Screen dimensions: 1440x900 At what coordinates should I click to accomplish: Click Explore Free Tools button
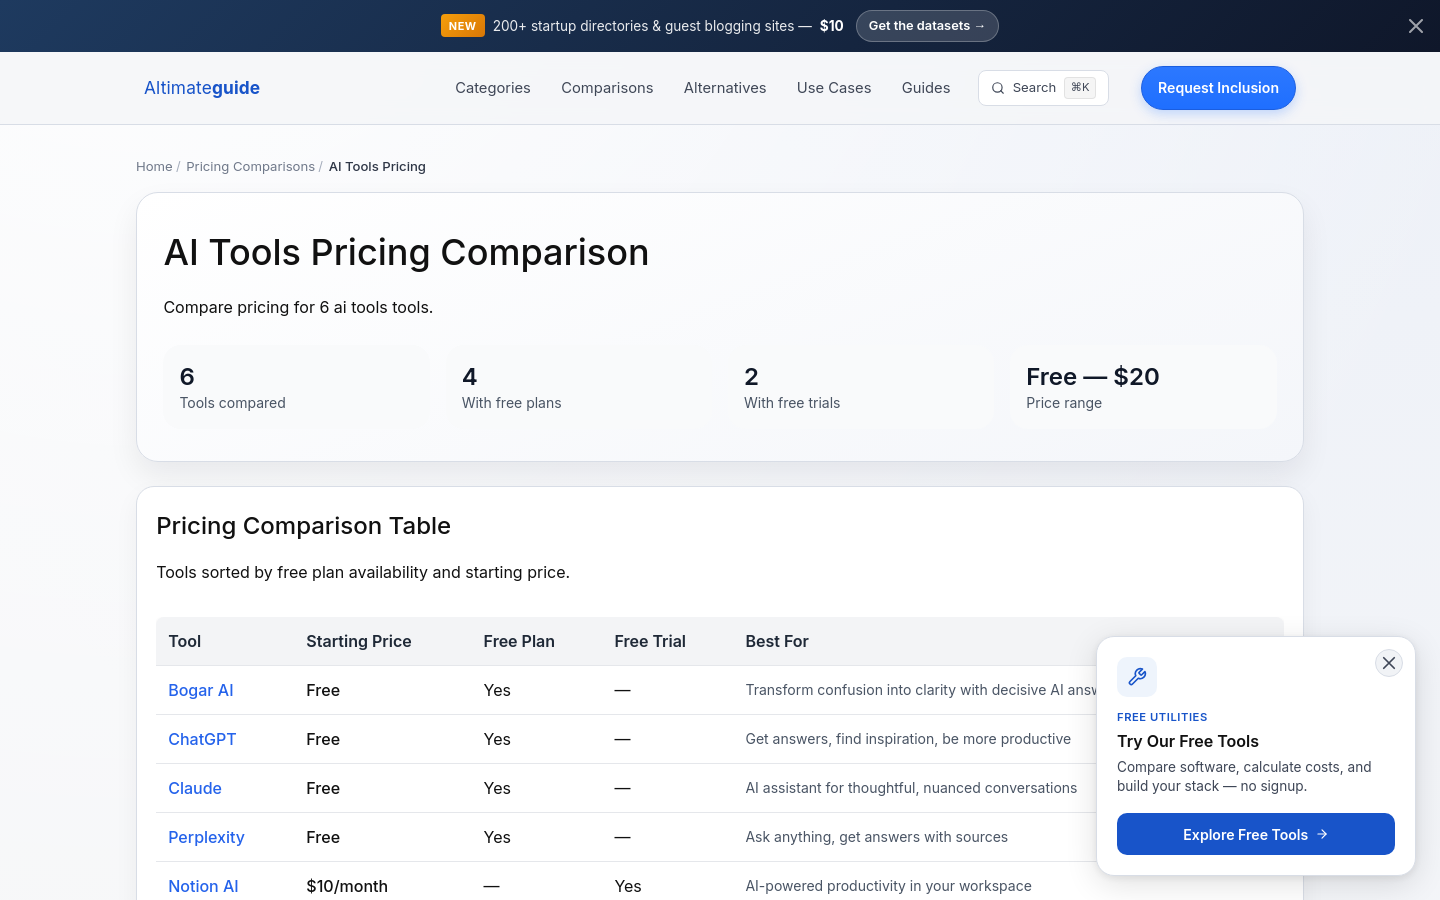point(1256,834)
